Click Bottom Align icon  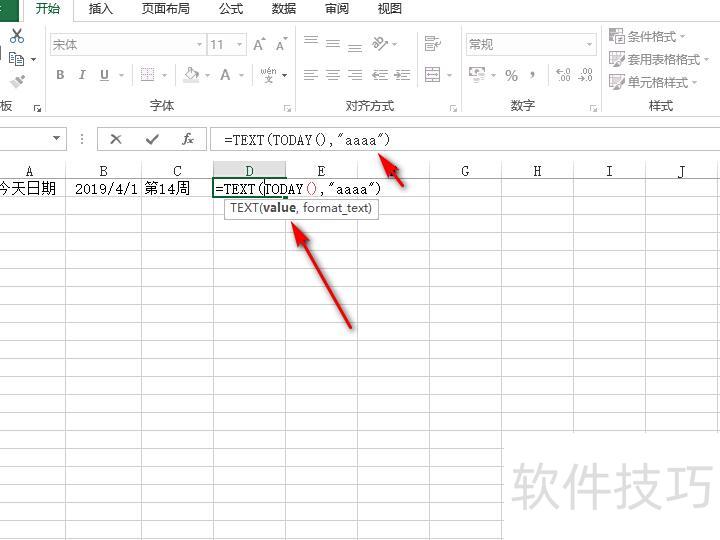point(355,47)
